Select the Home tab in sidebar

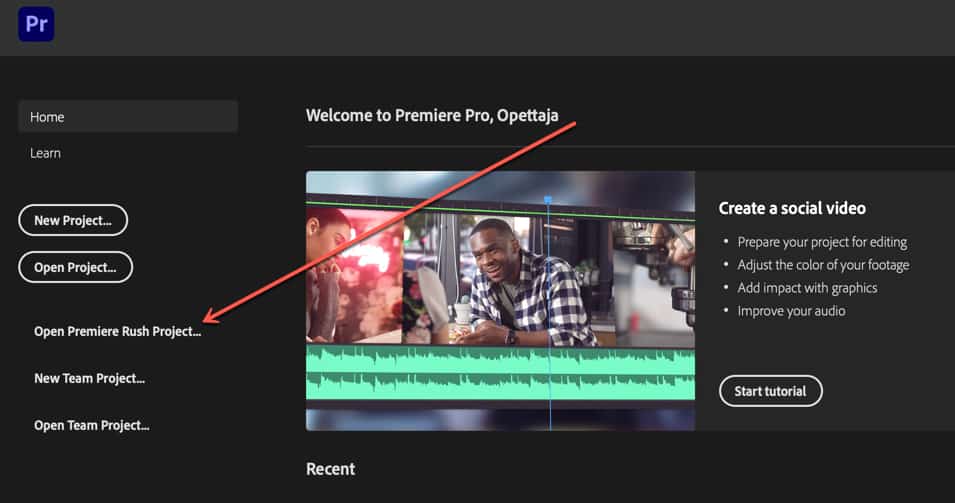coord(128,116)
